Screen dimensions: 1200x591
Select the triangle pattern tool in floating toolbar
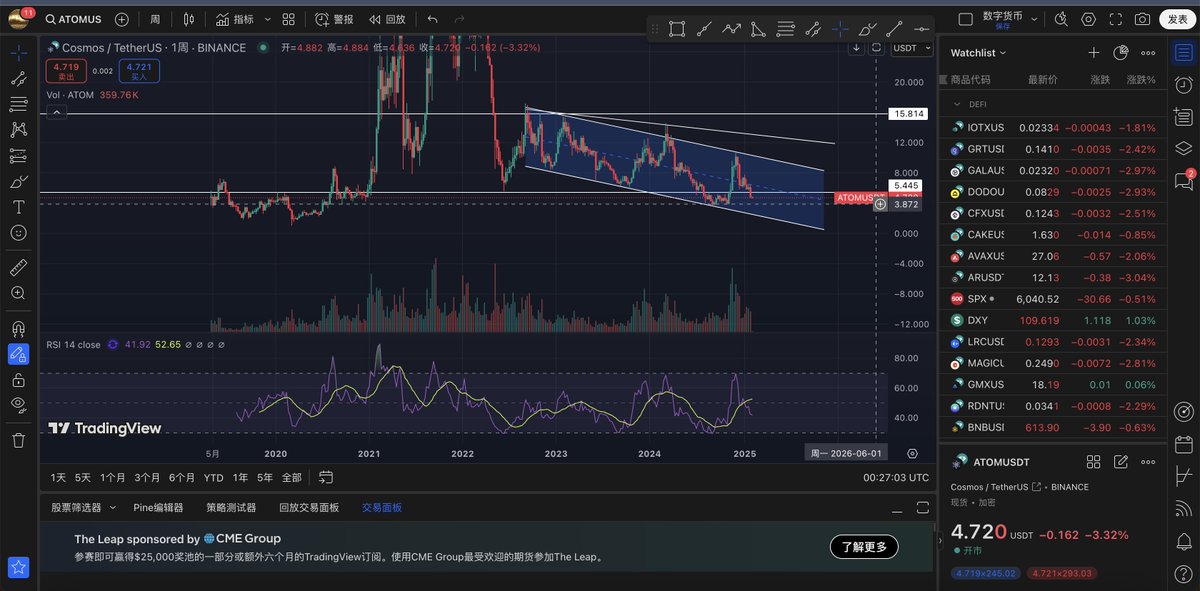click(758, 29)
